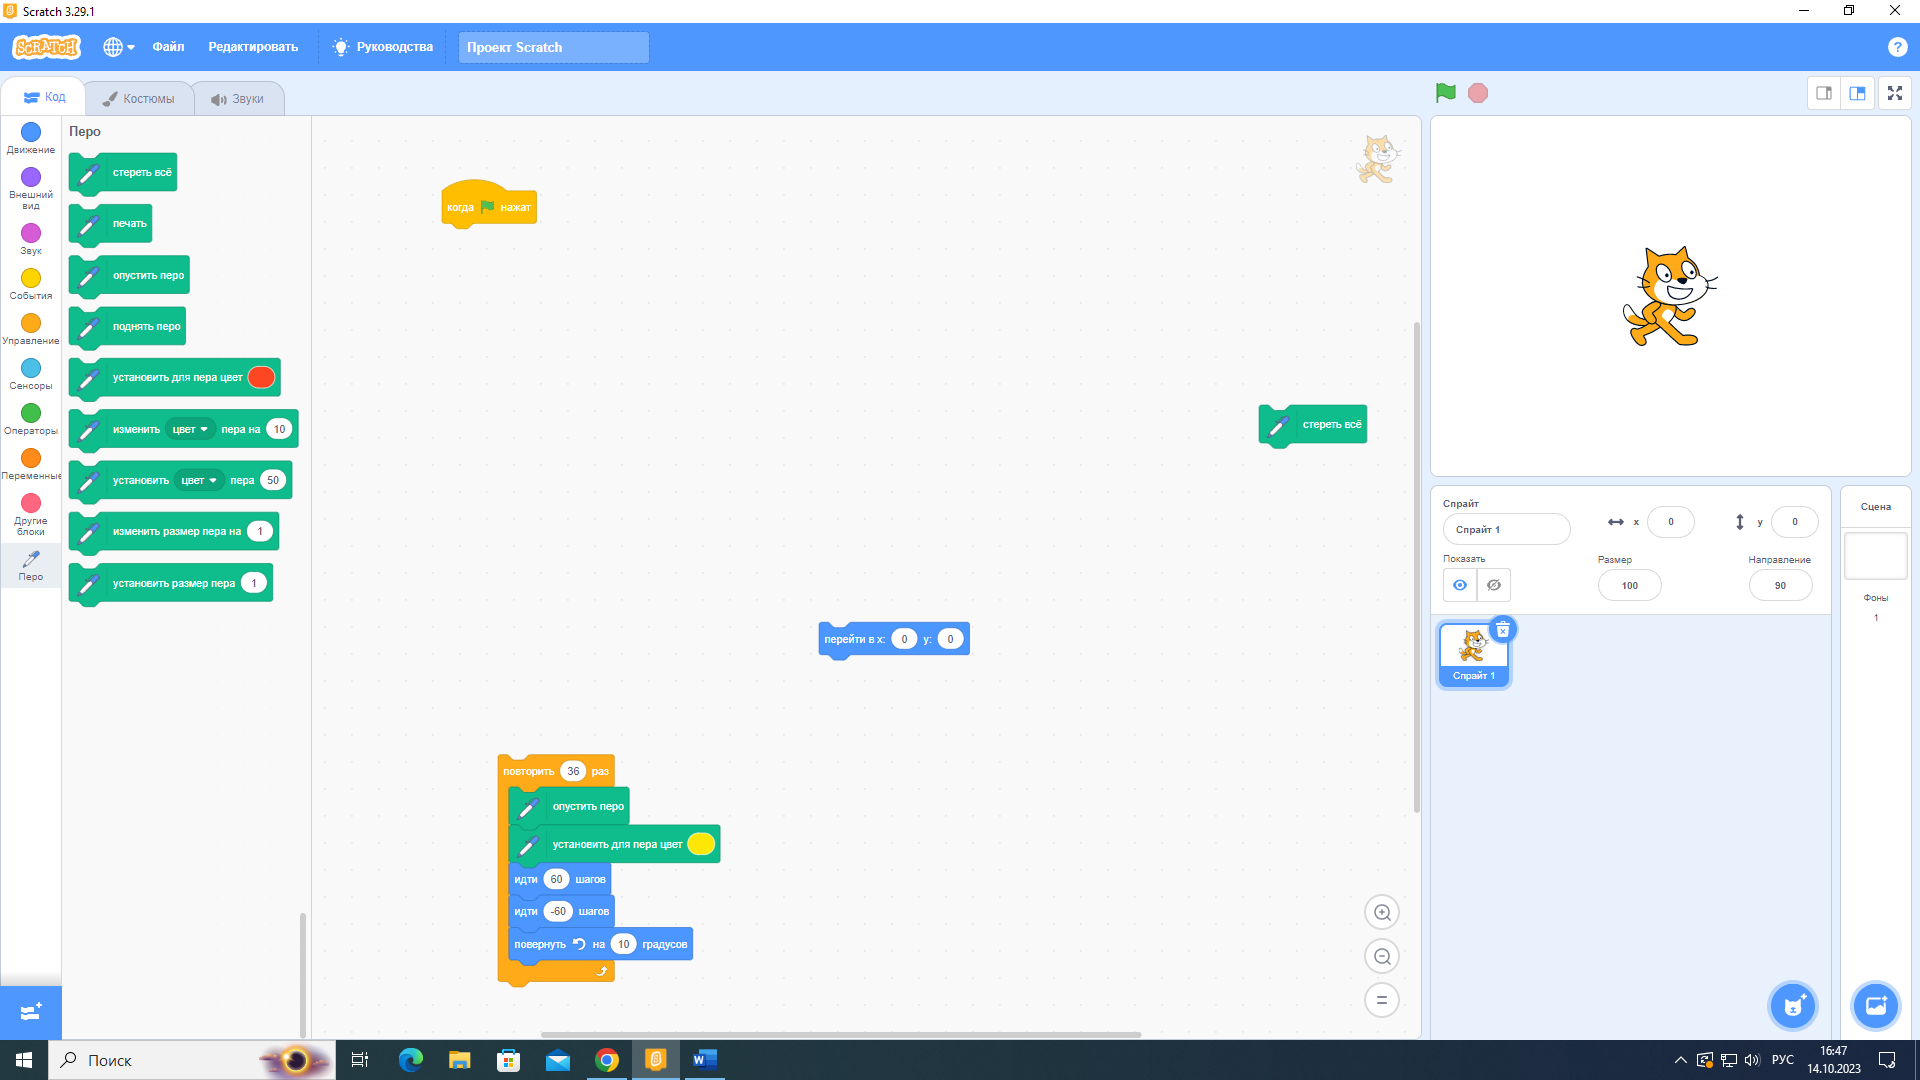Switch to the small stage layout

tap(1824, 93)
